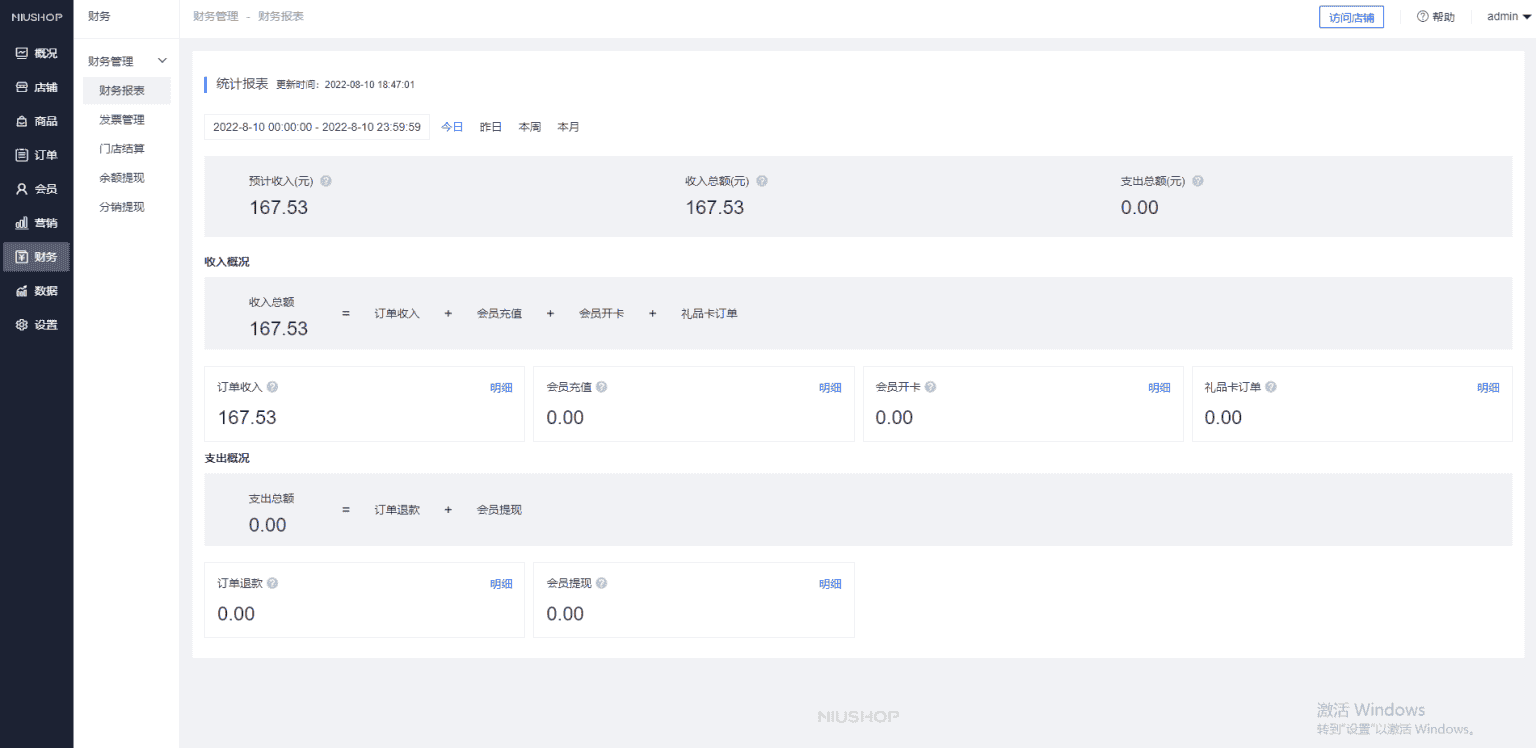The image size is (1536, 748).
Task: Collapse the 财务管理 menu chevron
Action: (x=163, y=61)
